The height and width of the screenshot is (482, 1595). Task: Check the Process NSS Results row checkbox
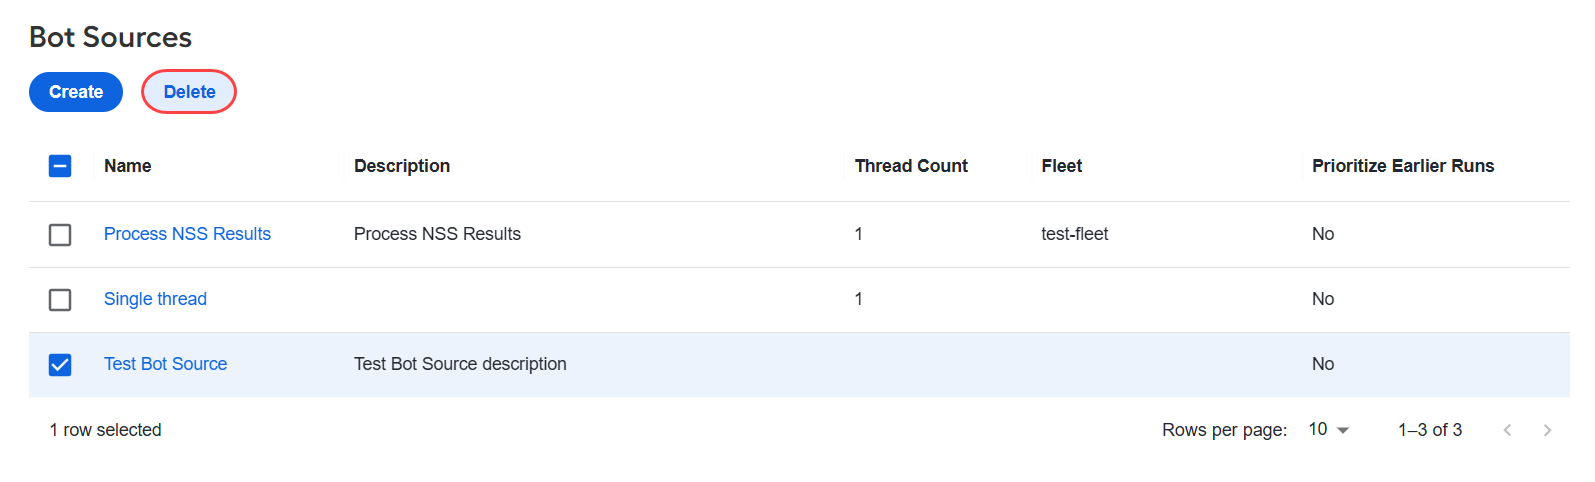click(x=60, y=234)
